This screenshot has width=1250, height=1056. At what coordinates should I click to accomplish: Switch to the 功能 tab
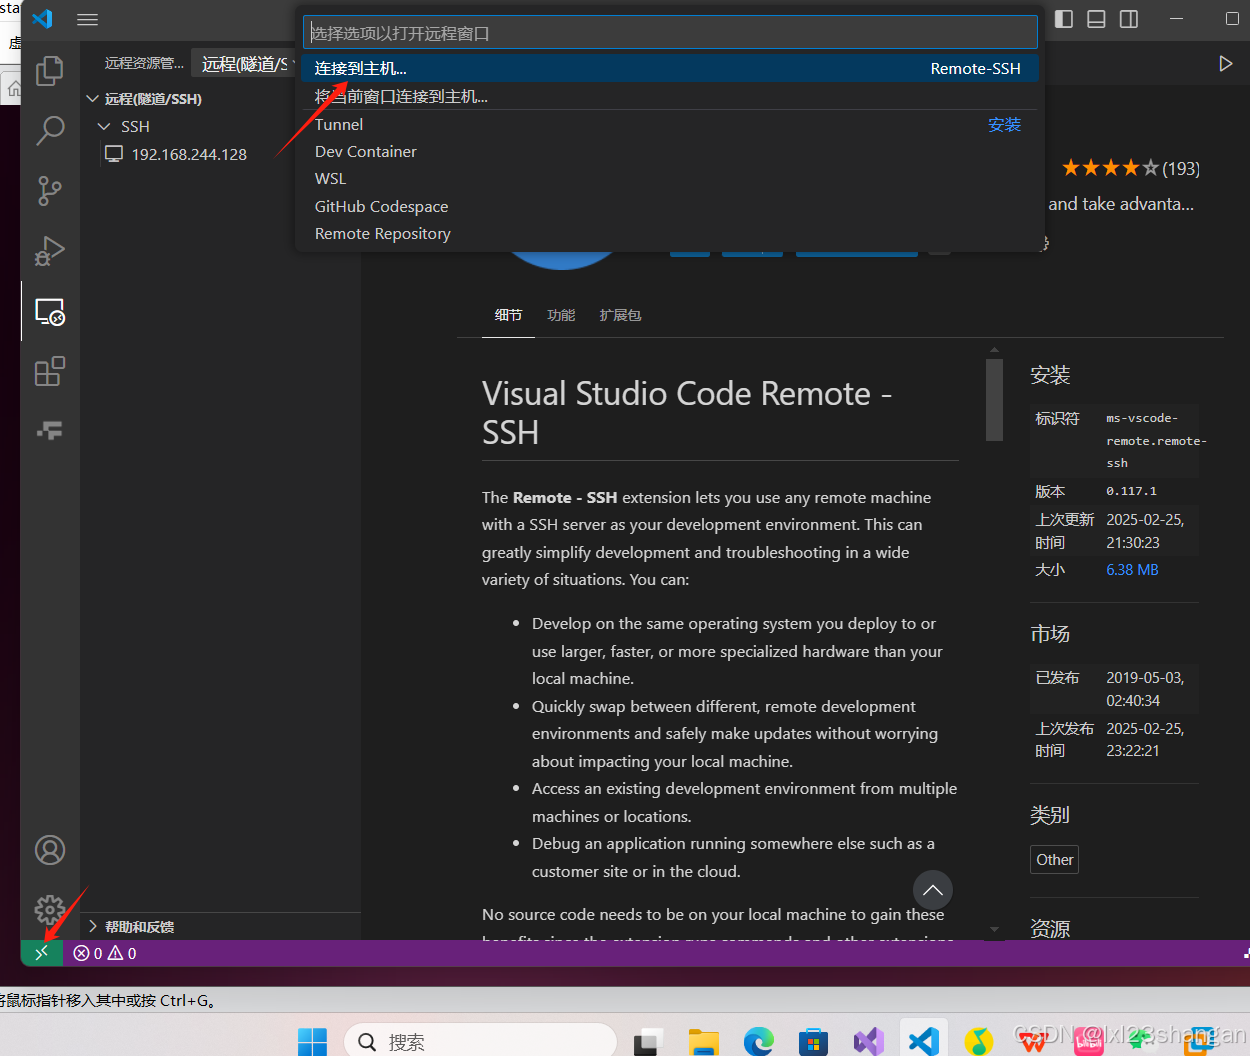(561, 315)
